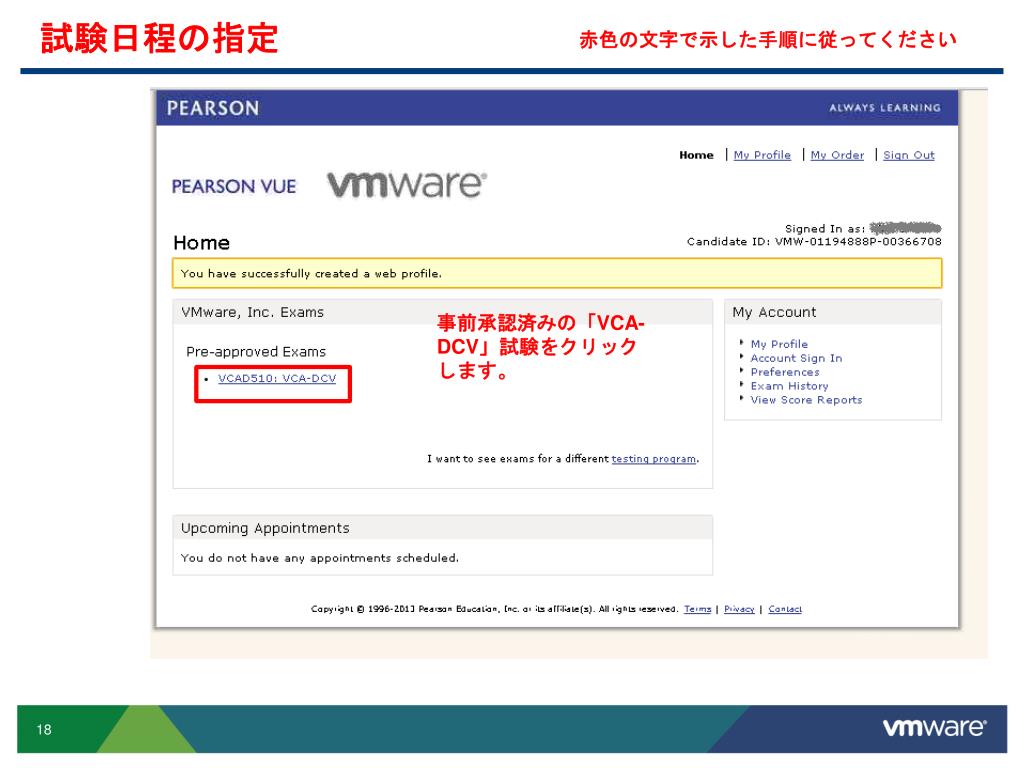The image size is (1024, 768).
Task: Click the My Account panel header
Action: (833, 312)
